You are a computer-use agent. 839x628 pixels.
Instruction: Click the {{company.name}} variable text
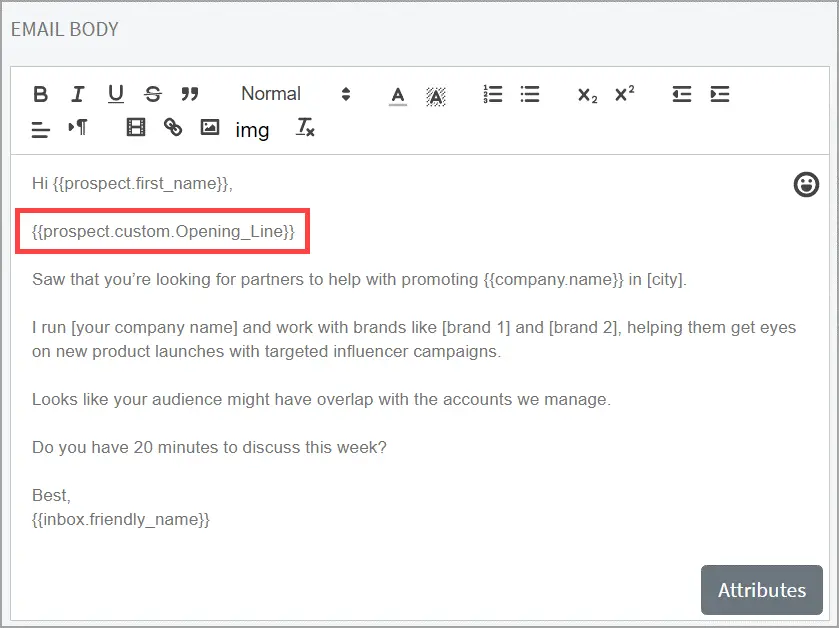[x=553, y=279]
